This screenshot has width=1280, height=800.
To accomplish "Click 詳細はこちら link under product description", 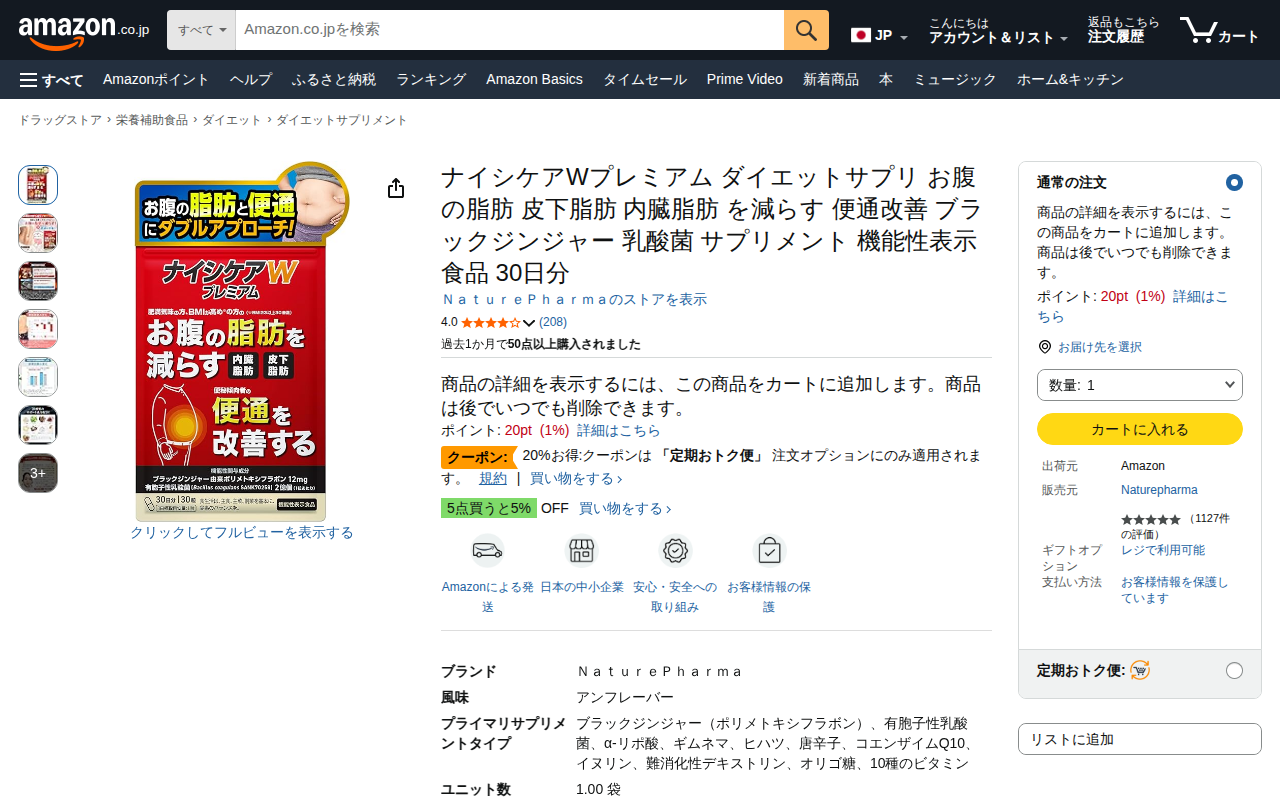I will (x=619, y=431).
